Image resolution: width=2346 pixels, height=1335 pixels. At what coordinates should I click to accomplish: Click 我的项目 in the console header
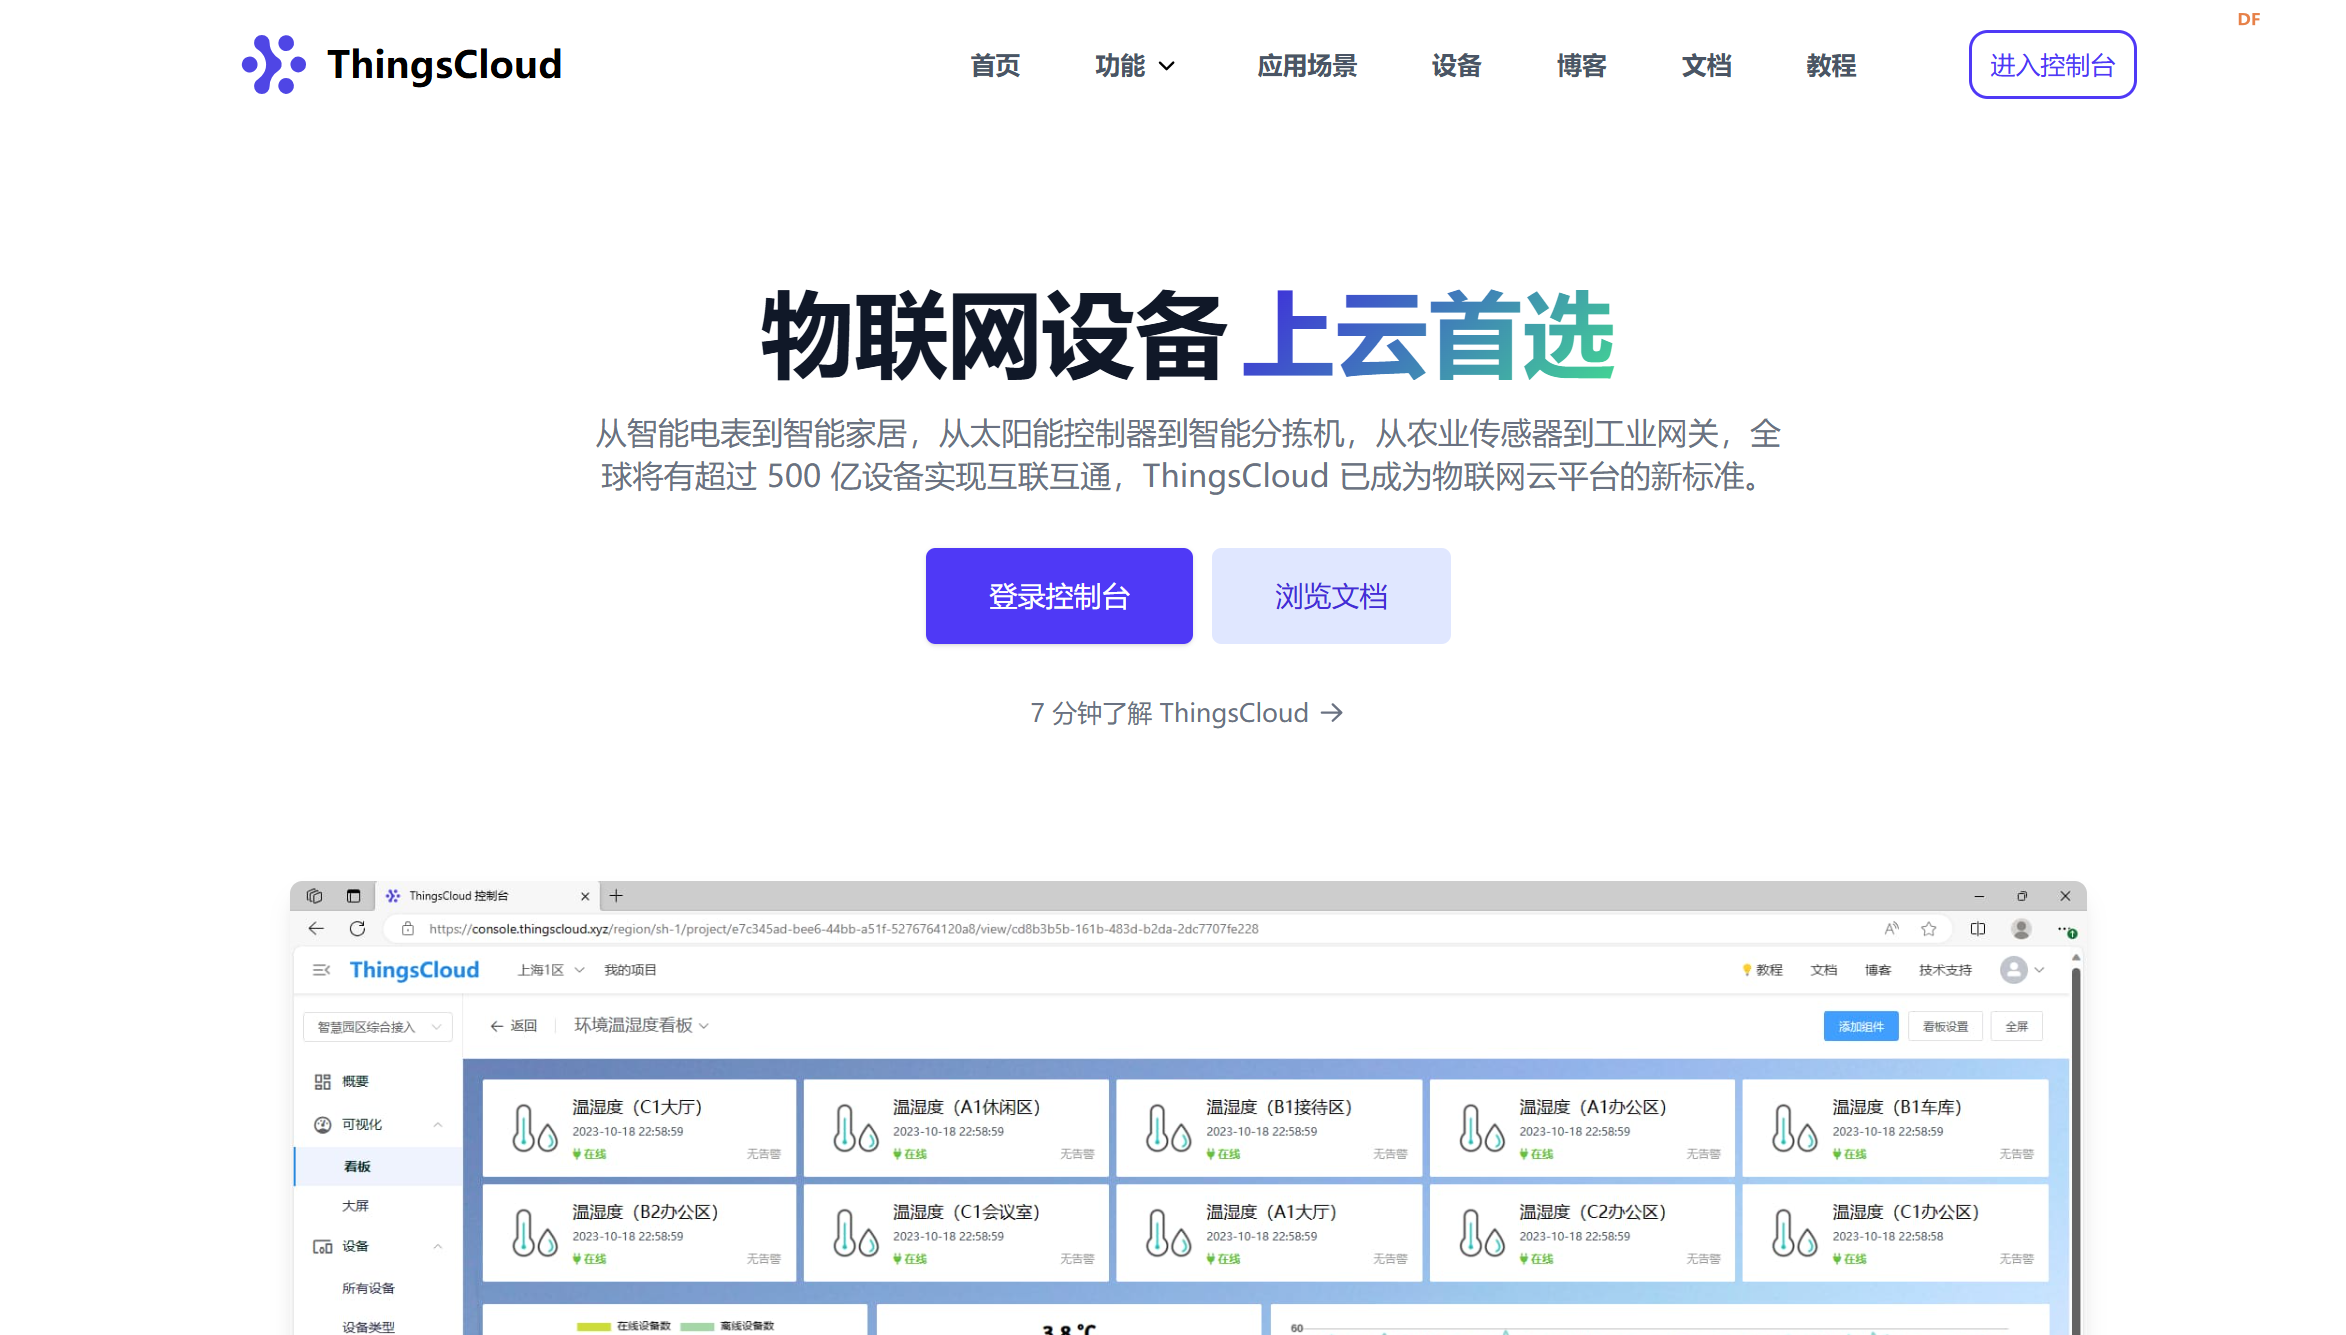(x=630, y=970)
